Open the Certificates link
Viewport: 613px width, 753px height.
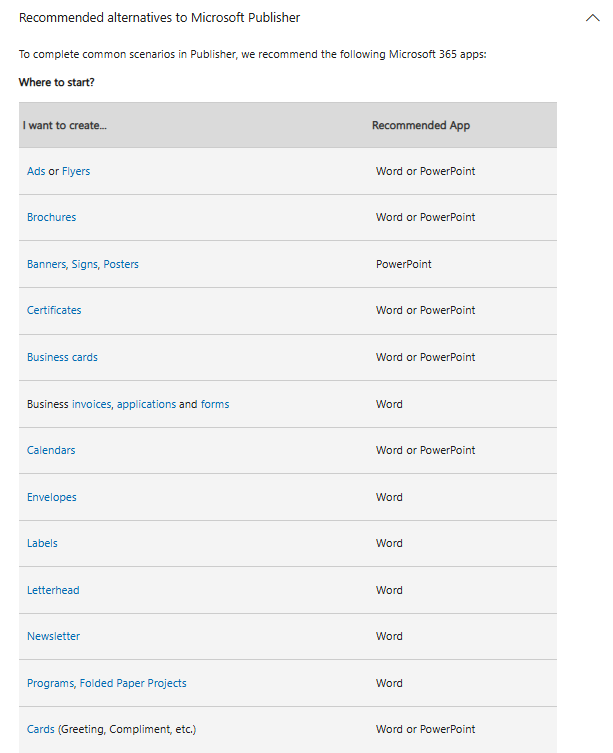[54, 310]
